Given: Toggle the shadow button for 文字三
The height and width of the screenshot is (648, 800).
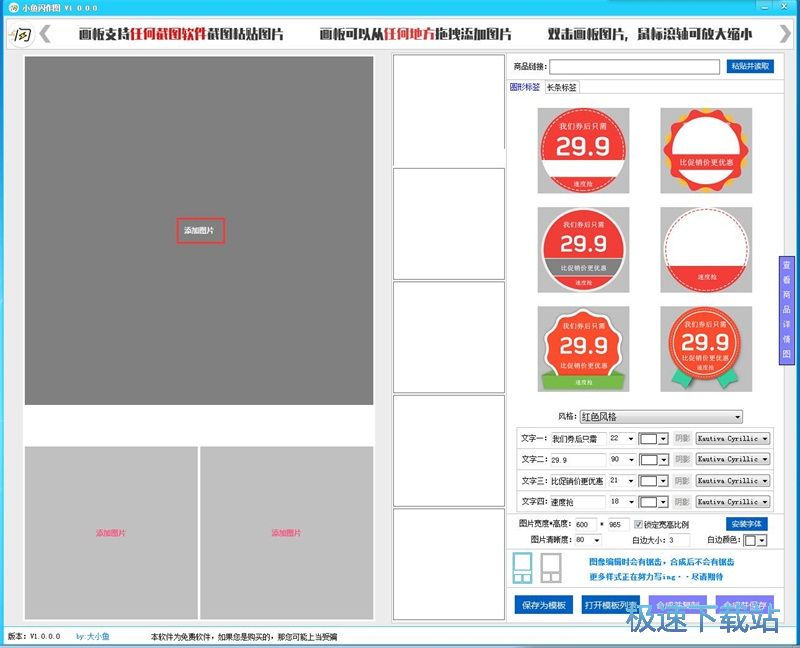Looking at the screenshot, I should (682, 481).
